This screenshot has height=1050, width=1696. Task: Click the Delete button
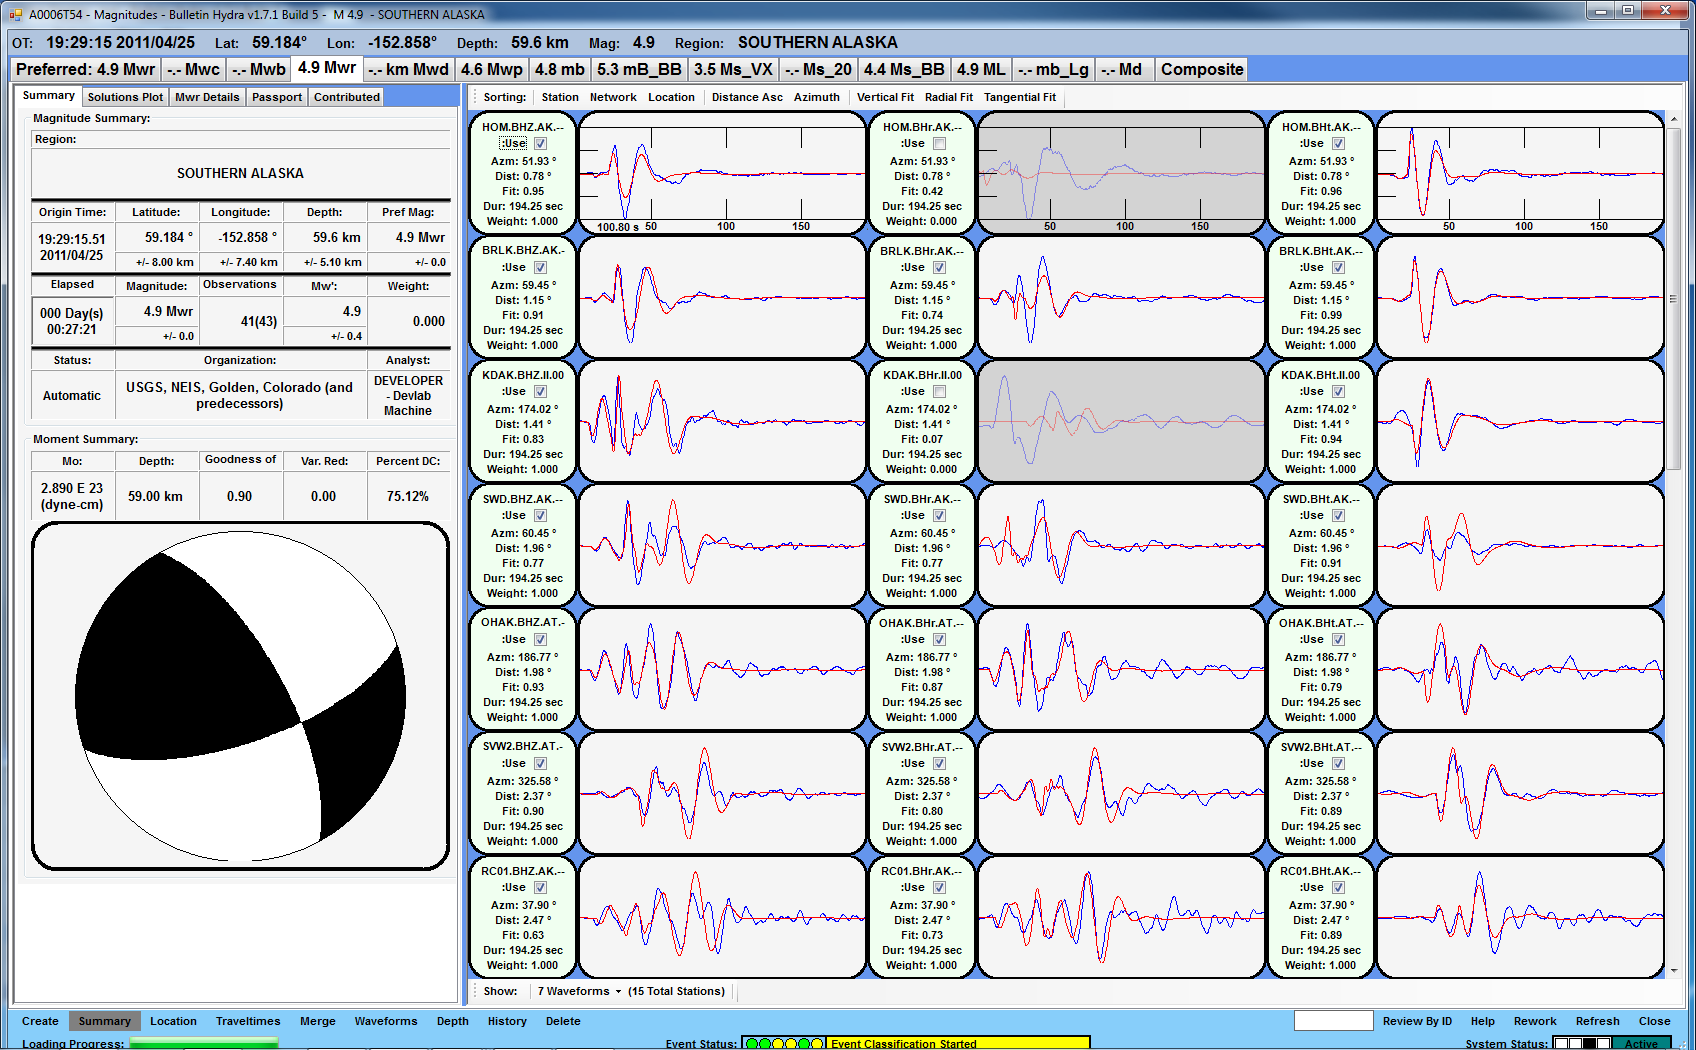coord(563,1021)
